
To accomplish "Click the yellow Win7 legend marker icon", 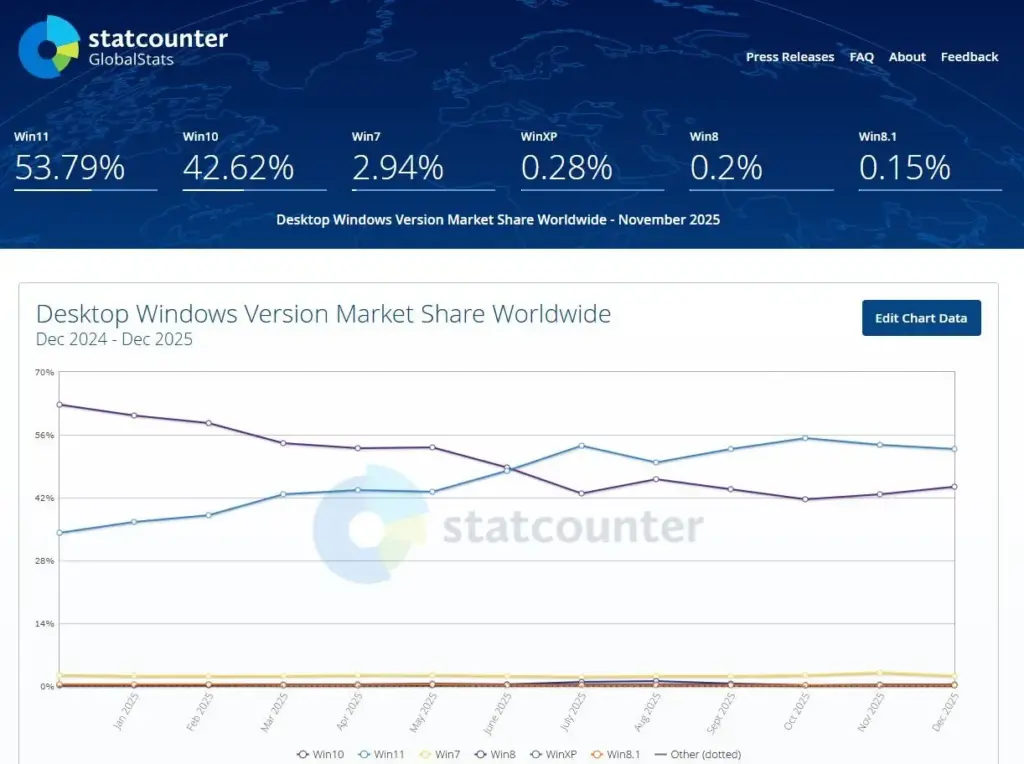I will [423, 753].
